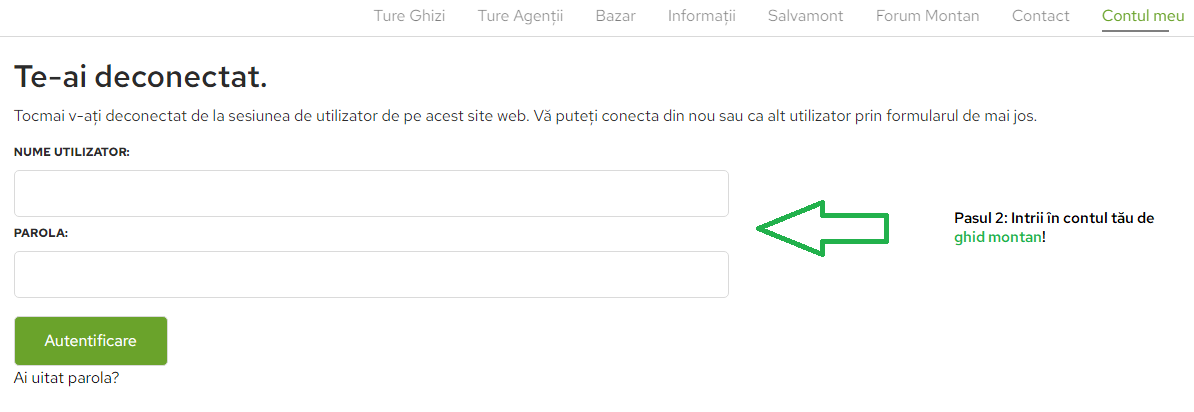Click inside the Parola input field

371,274
